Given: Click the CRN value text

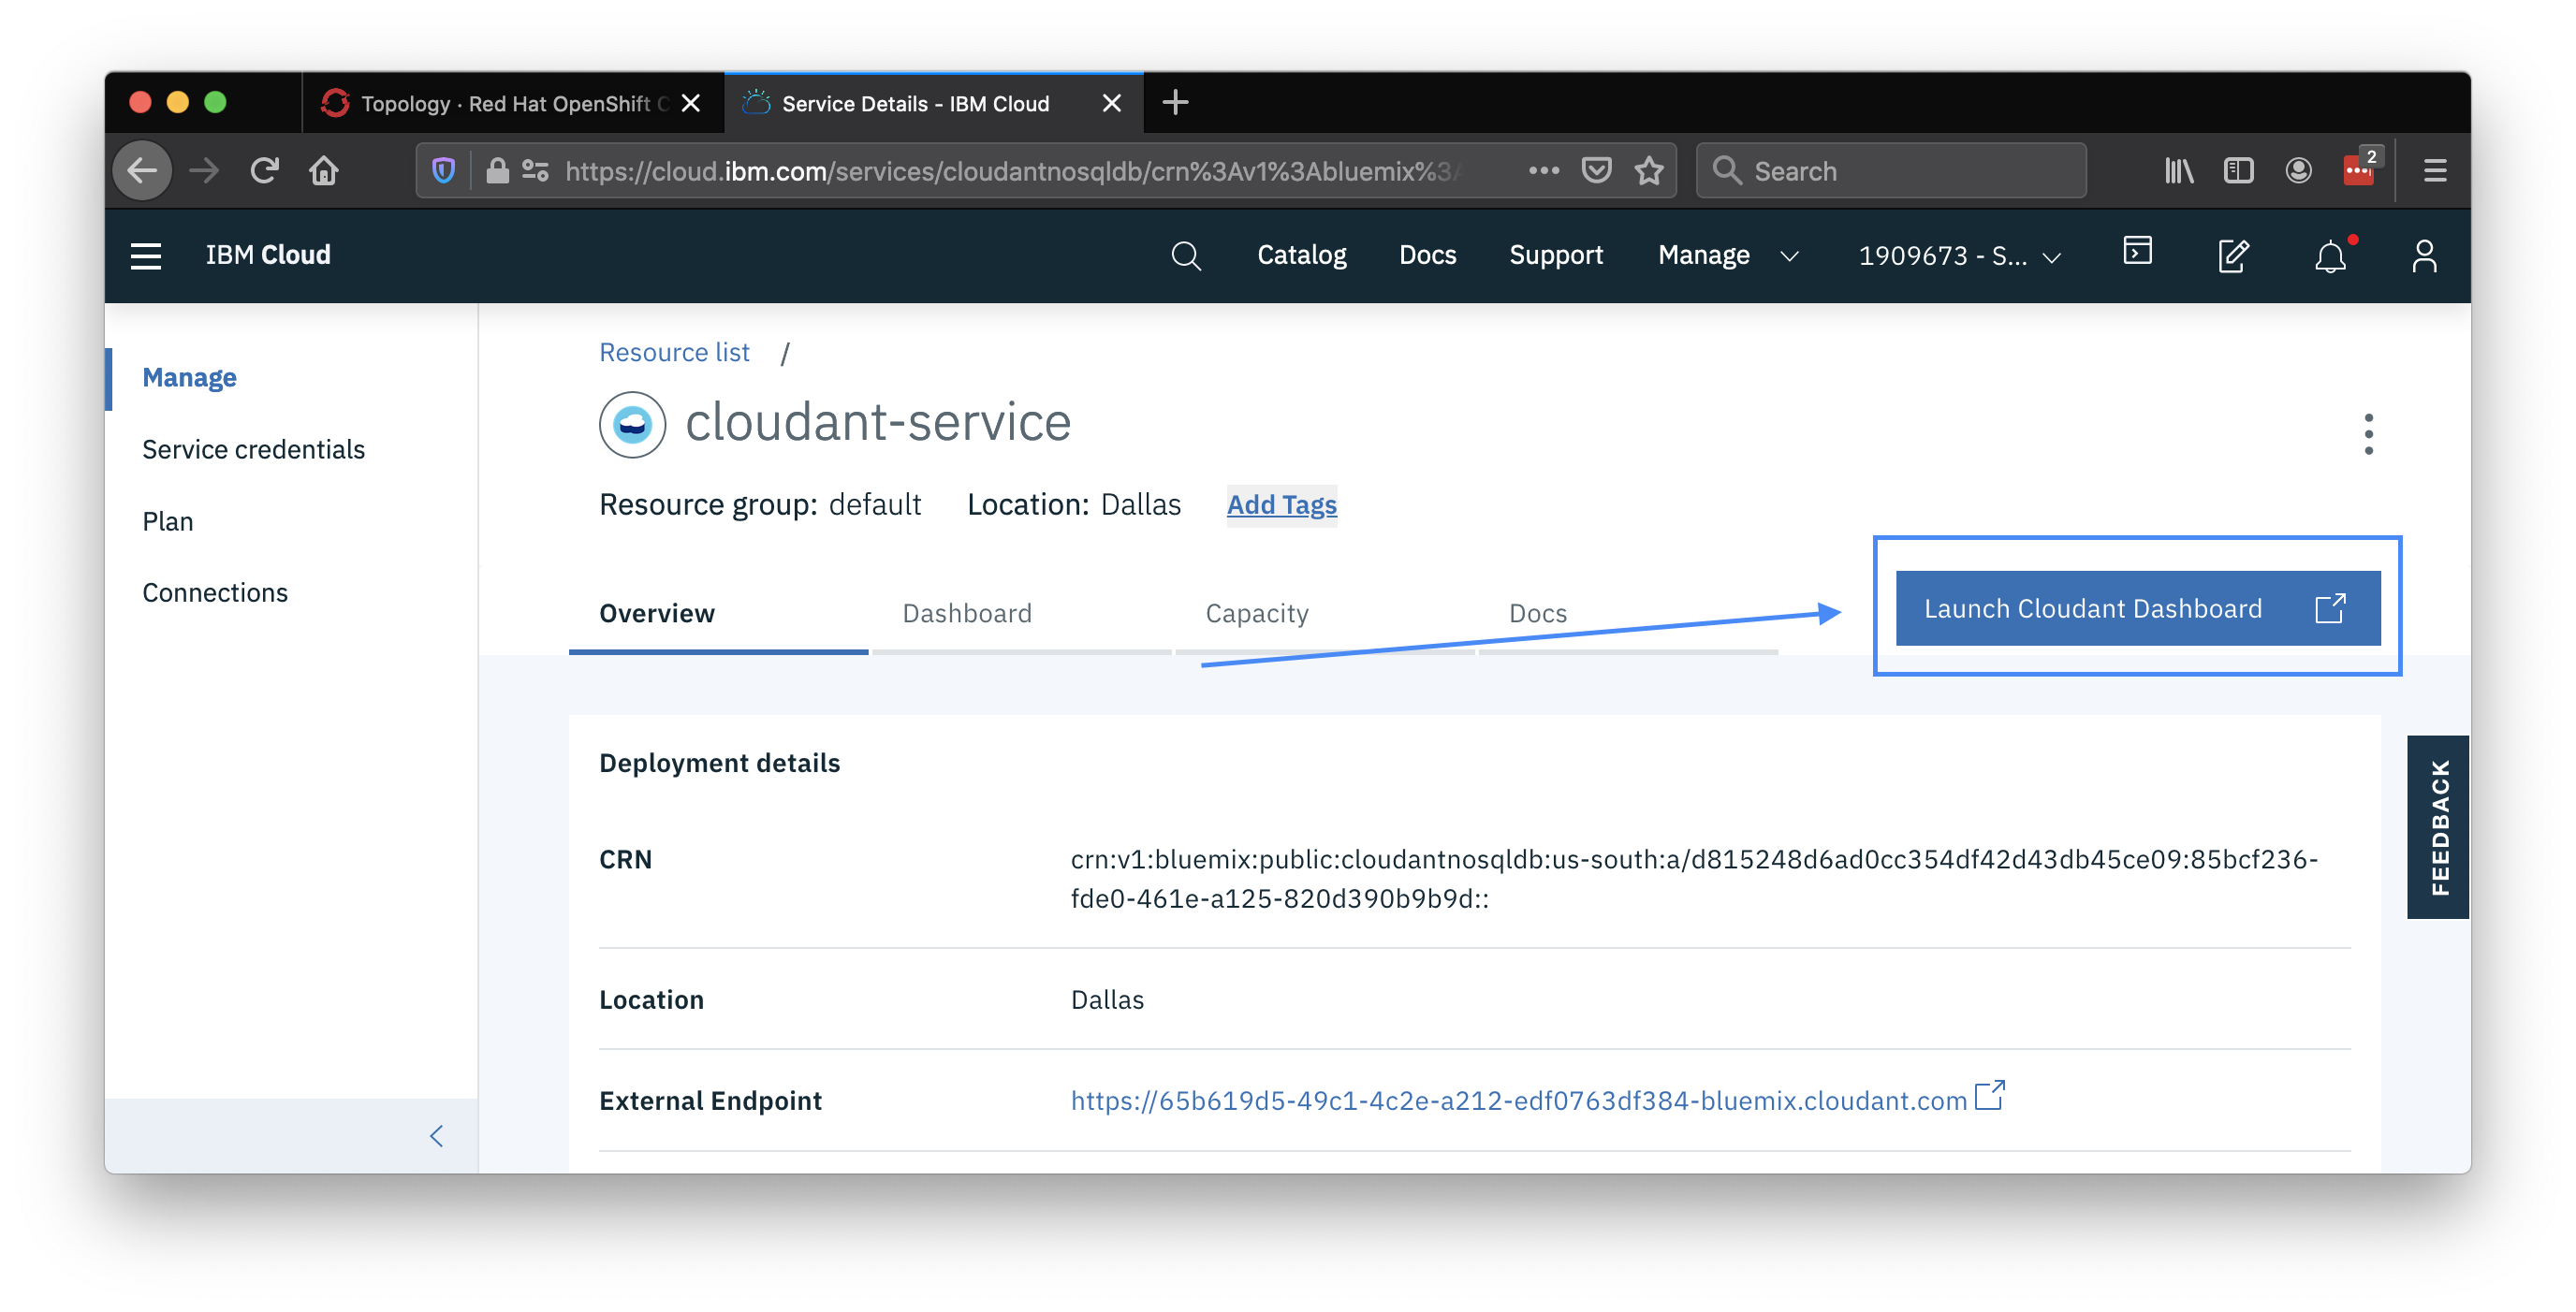Looking at the screenshot, I should coord(1693,879).
